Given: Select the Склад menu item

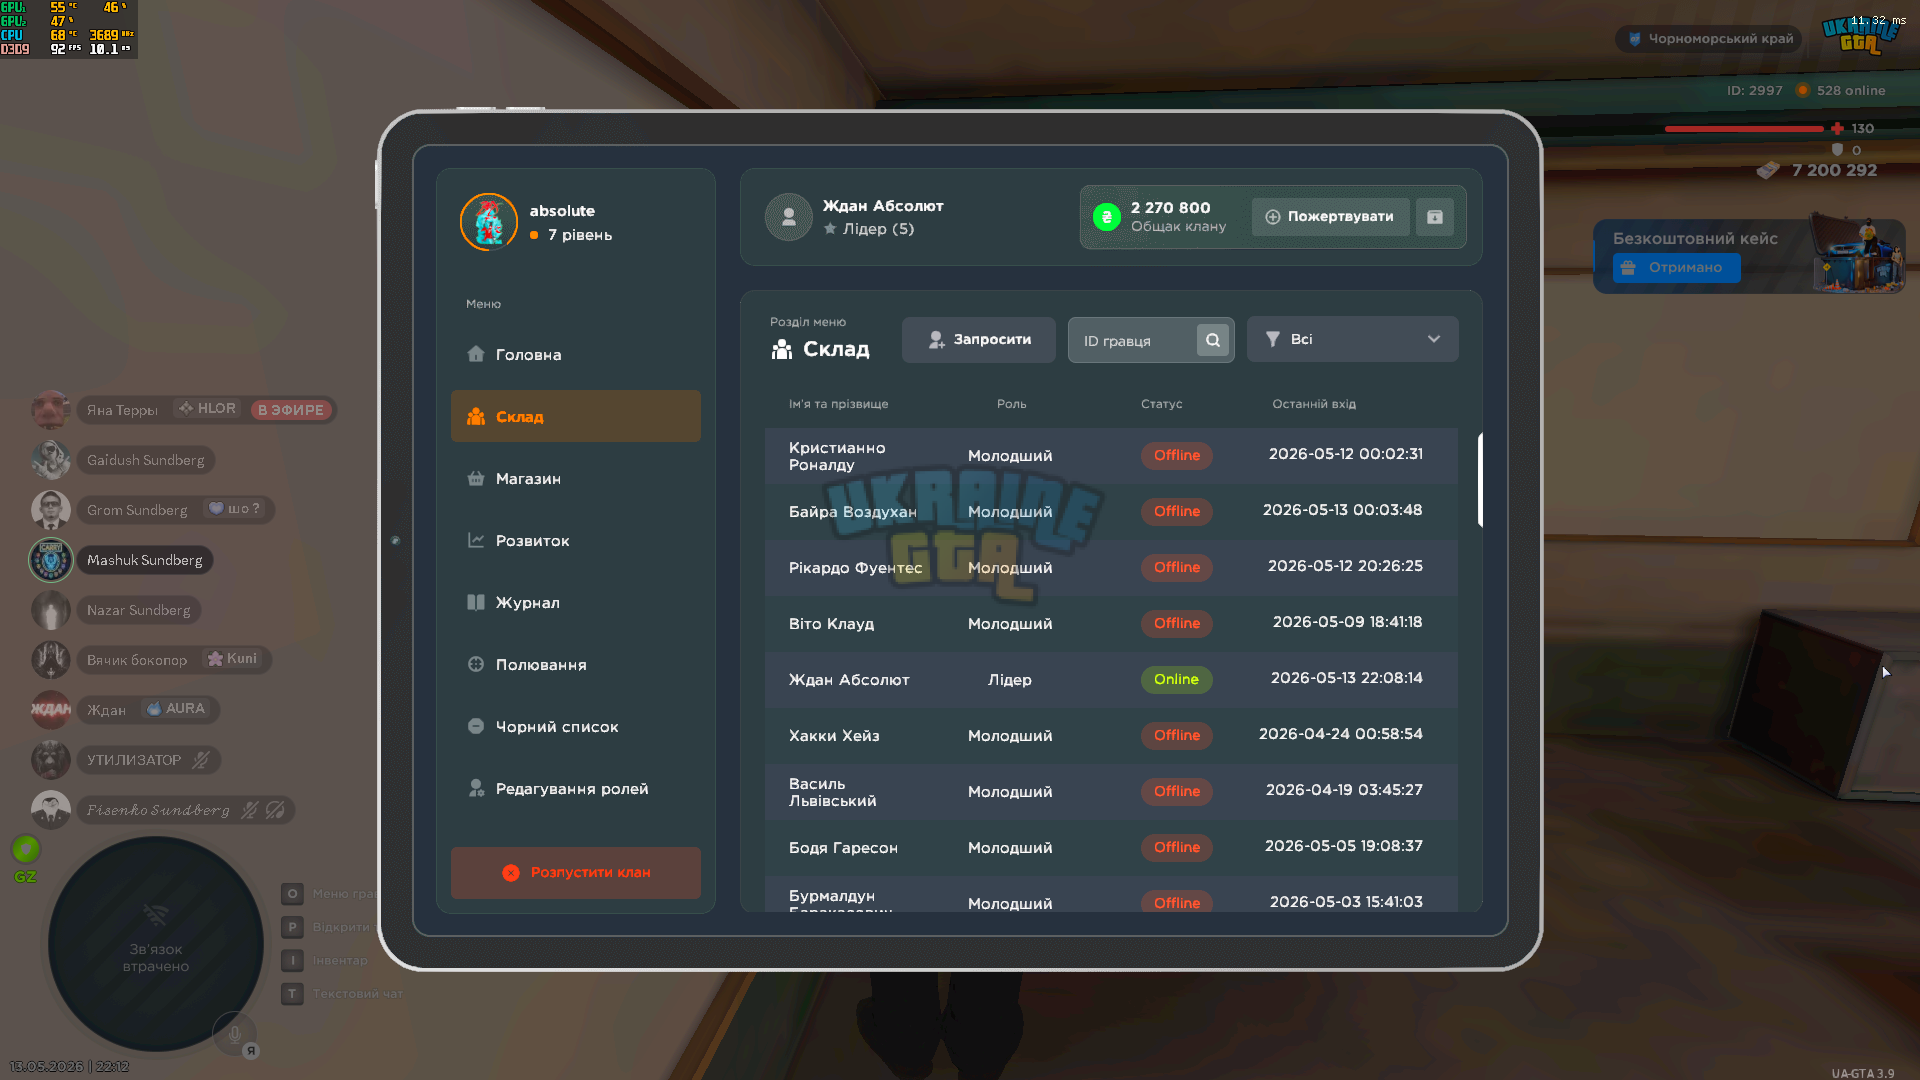Looking at the screenshot, I should [575, 416].
